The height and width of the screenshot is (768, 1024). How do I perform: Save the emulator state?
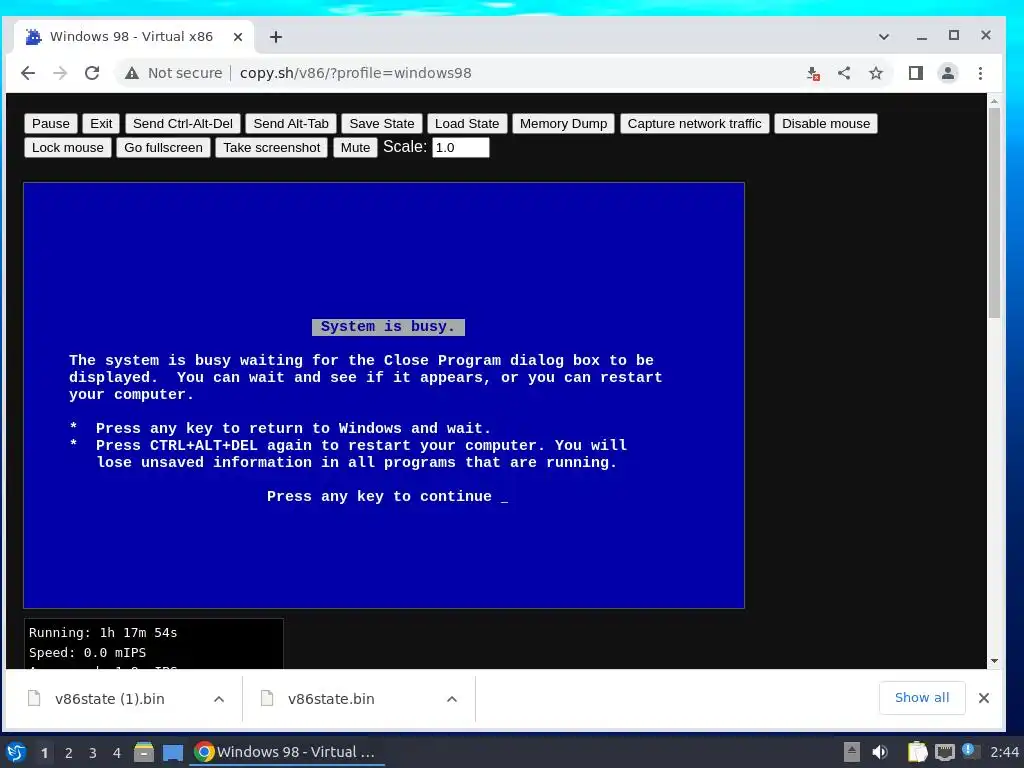click(382, 123)
